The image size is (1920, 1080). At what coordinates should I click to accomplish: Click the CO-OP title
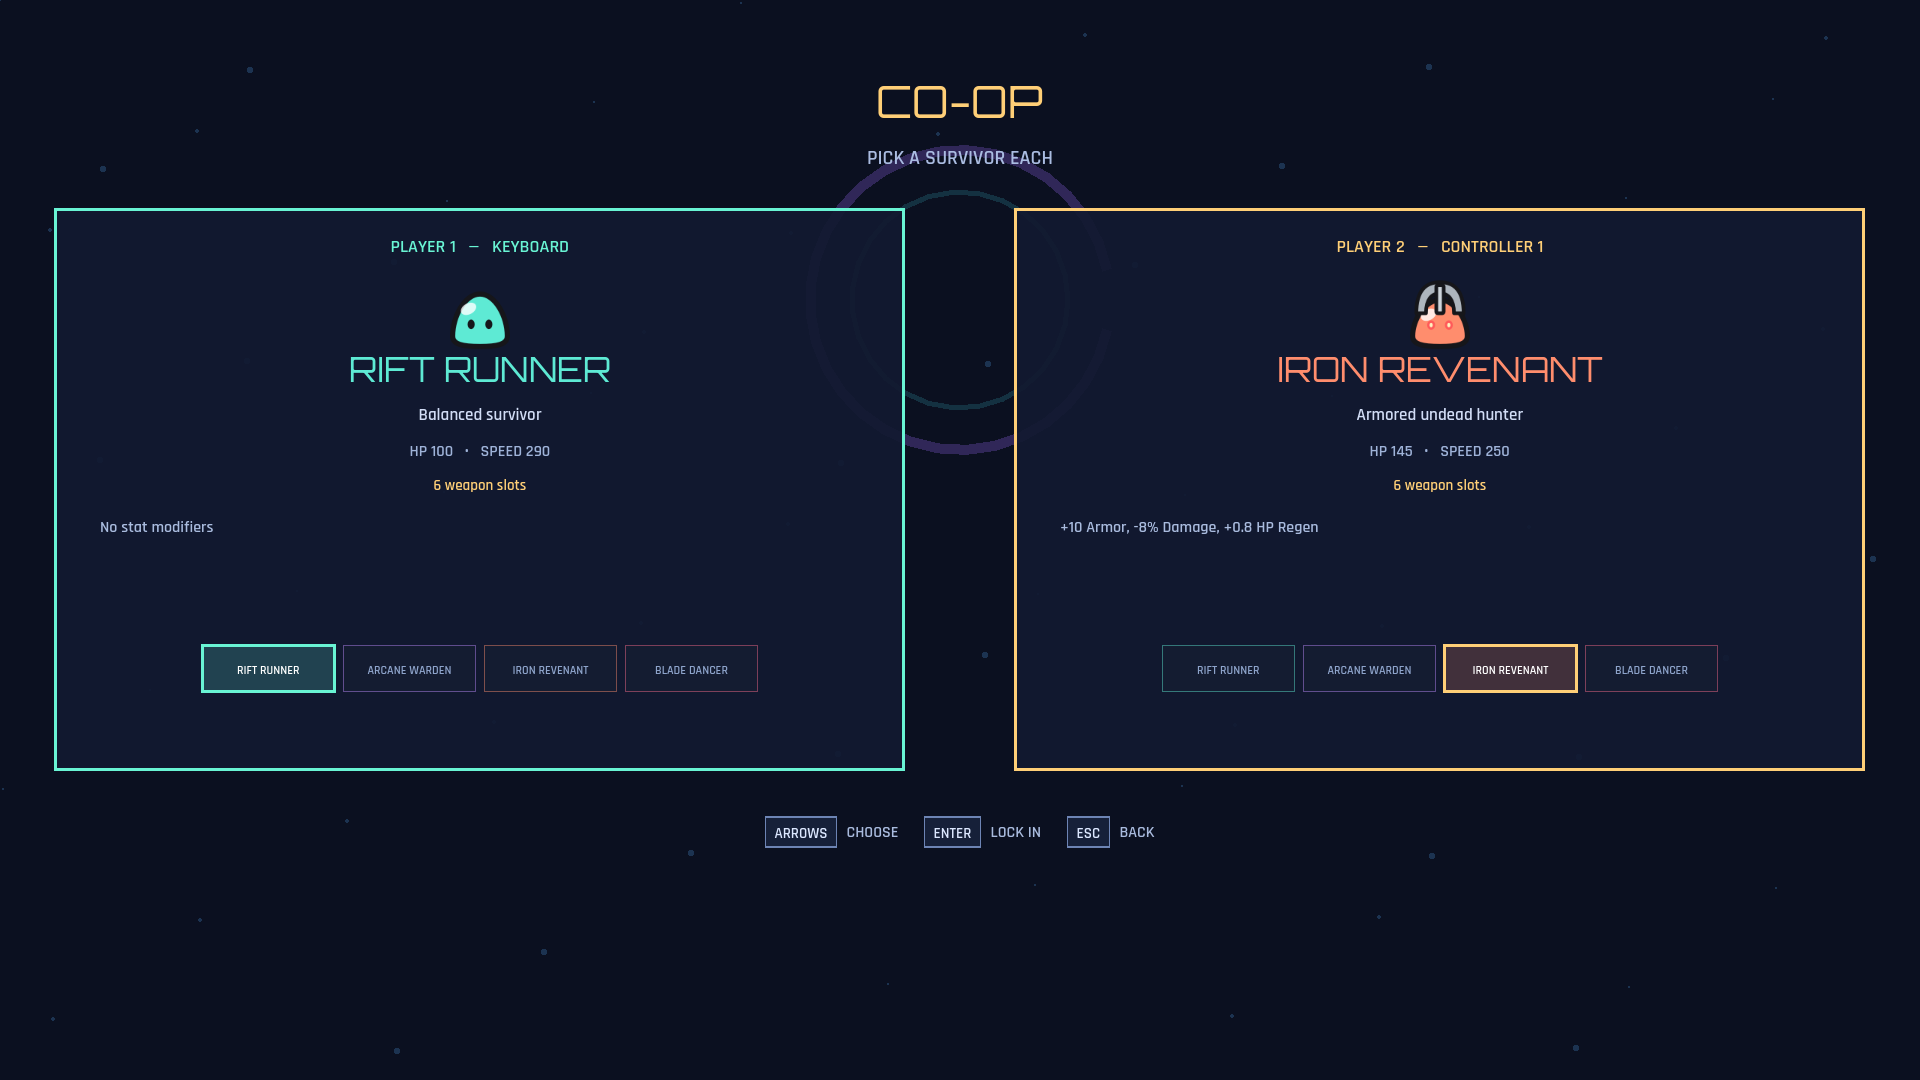click(960, 102)
